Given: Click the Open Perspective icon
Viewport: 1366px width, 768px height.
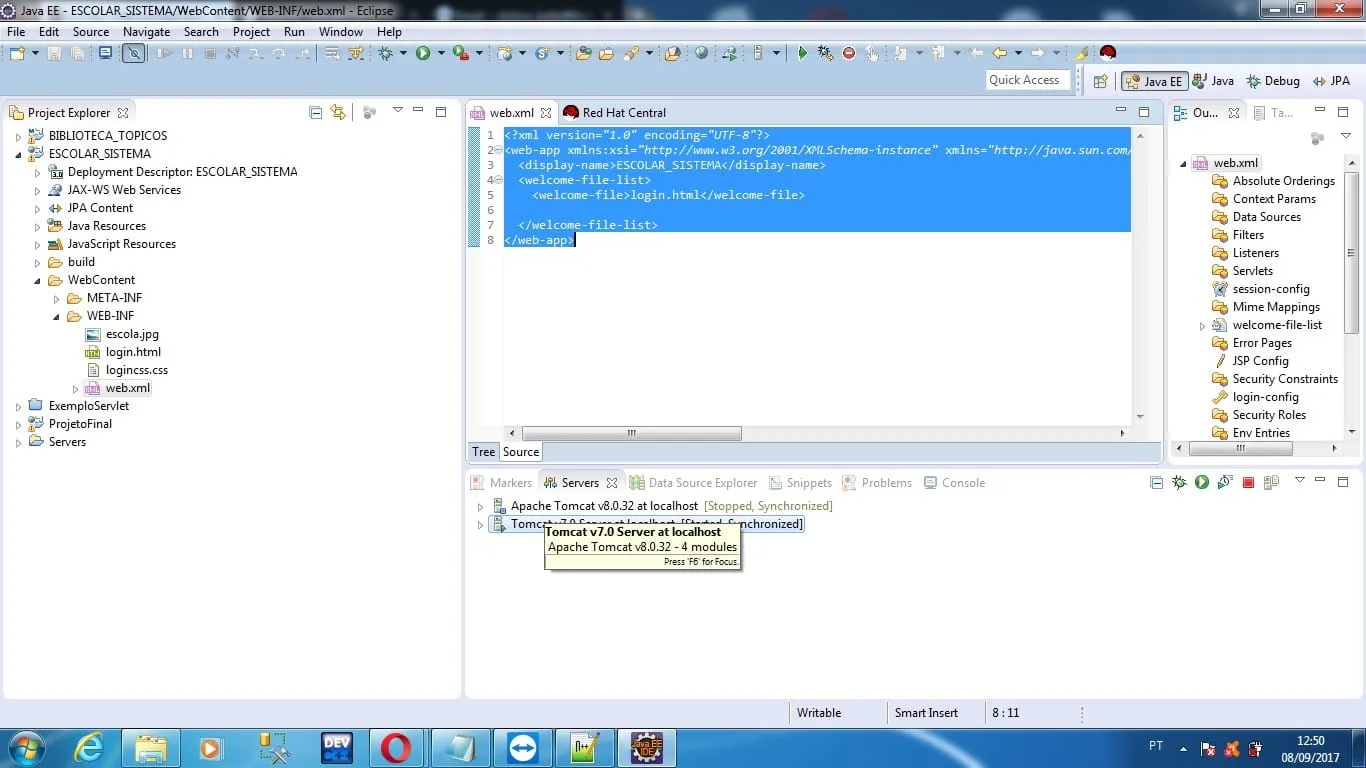Looking at the screenshot, I should click(x=1100, y=81).
